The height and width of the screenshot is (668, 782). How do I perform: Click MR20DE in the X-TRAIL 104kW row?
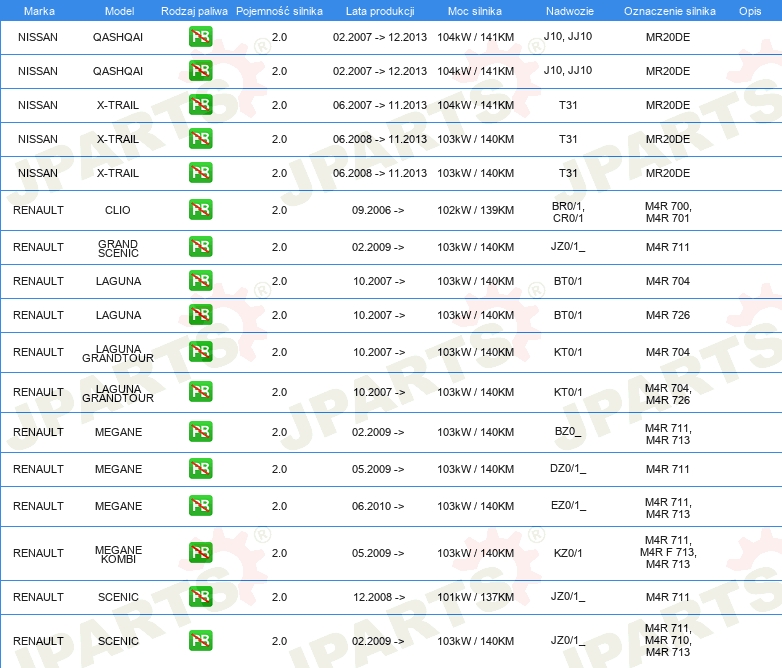click(x=668, y=105)
